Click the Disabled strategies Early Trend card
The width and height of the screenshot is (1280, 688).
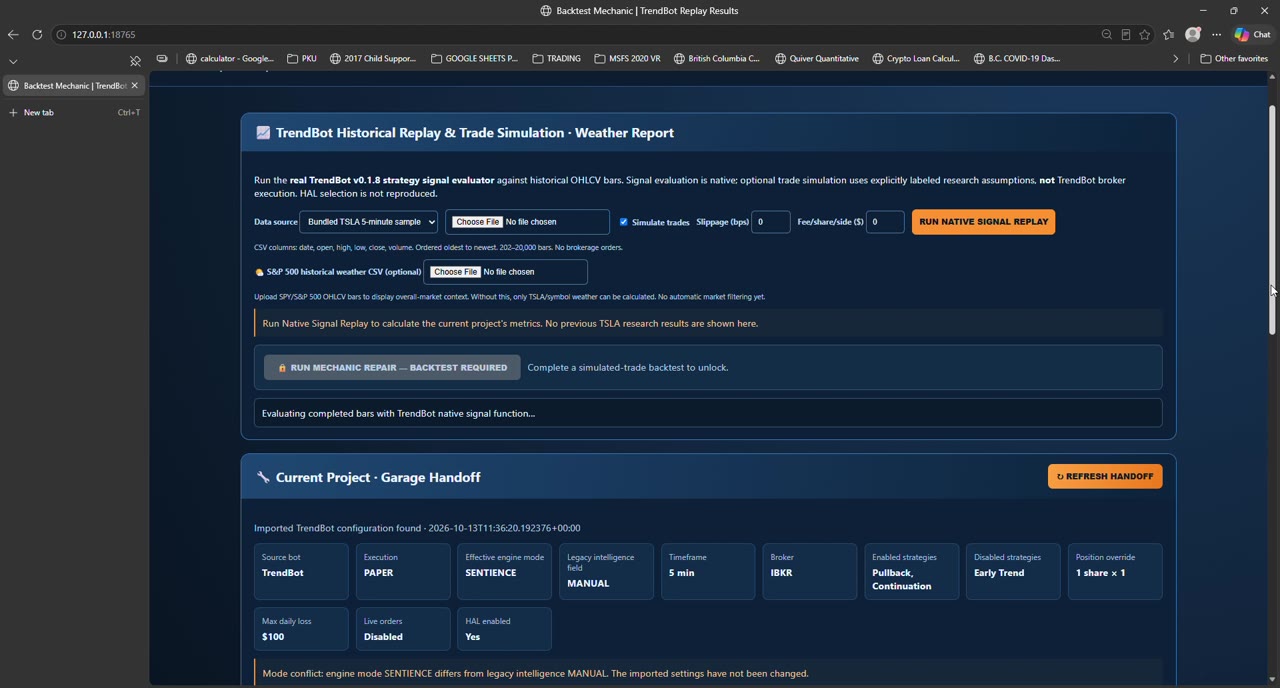point(1013,572)
